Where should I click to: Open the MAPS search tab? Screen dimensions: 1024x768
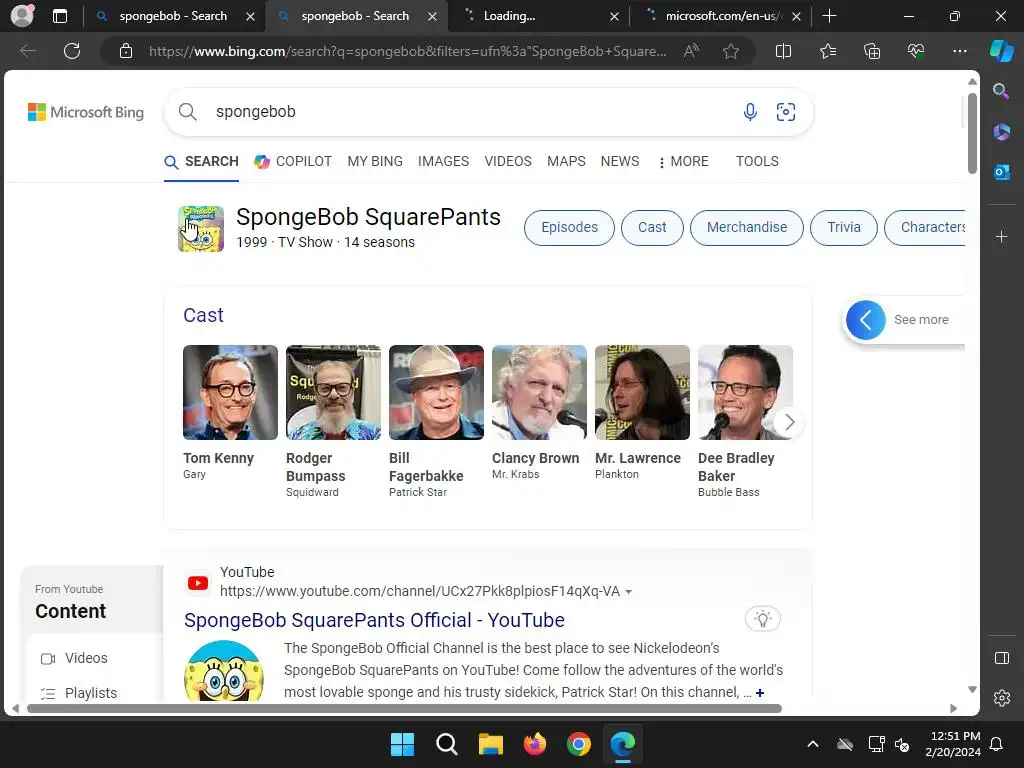[x=566, y=161]
